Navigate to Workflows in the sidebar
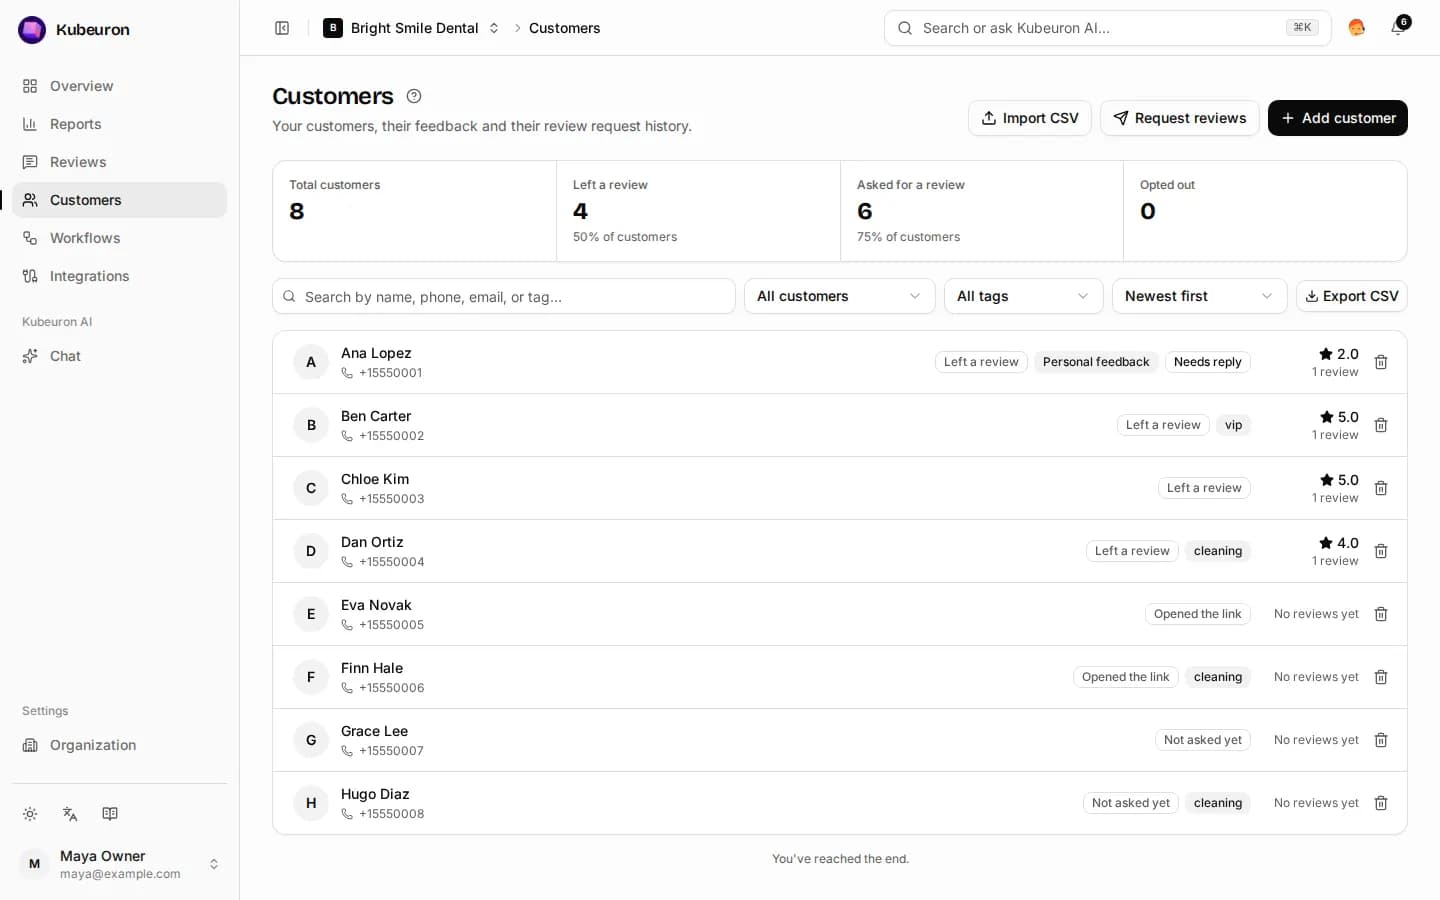This screenshot has width=1440, height=900. [120, 238]
